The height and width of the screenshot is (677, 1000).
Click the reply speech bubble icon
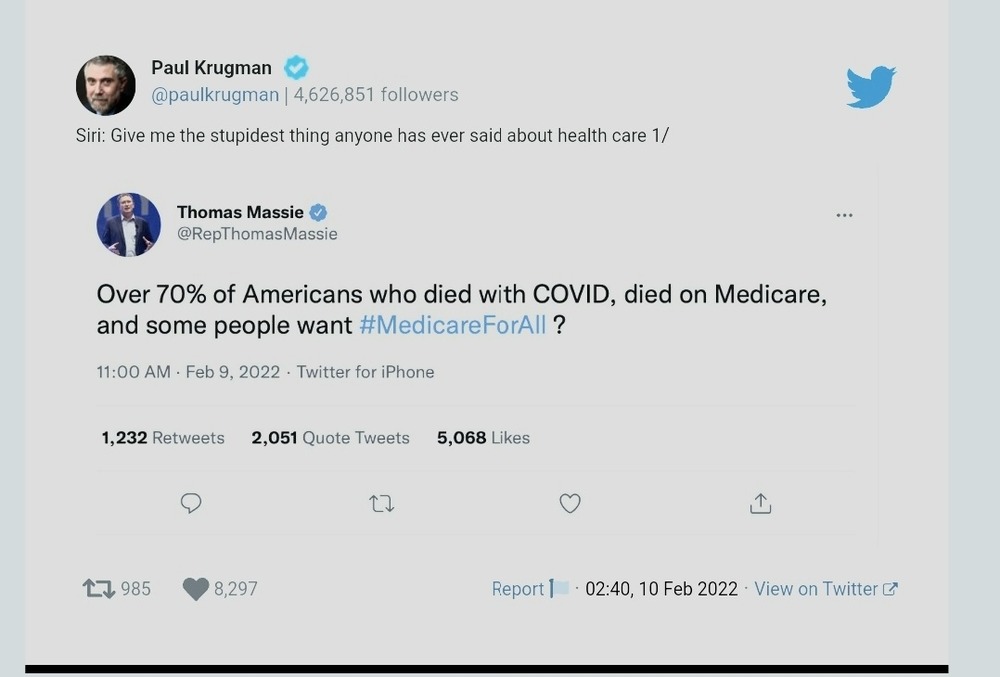click(191, 503)
